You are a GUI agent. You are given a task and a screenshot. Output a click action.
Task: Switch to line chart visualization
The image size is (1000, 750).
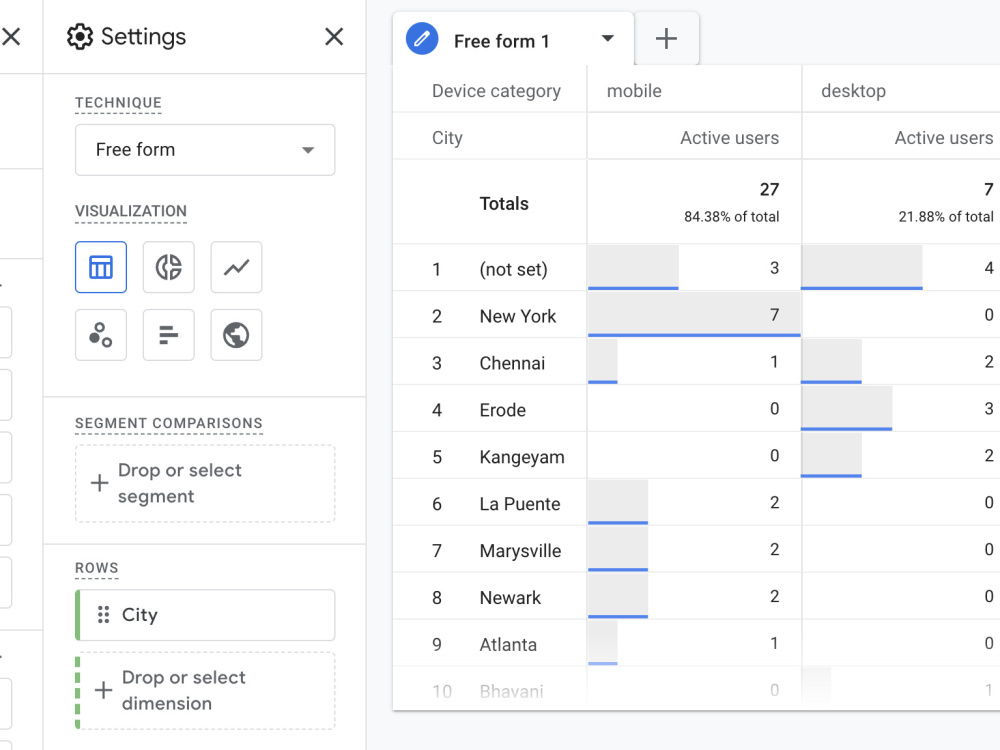click(x=236, y=267)
